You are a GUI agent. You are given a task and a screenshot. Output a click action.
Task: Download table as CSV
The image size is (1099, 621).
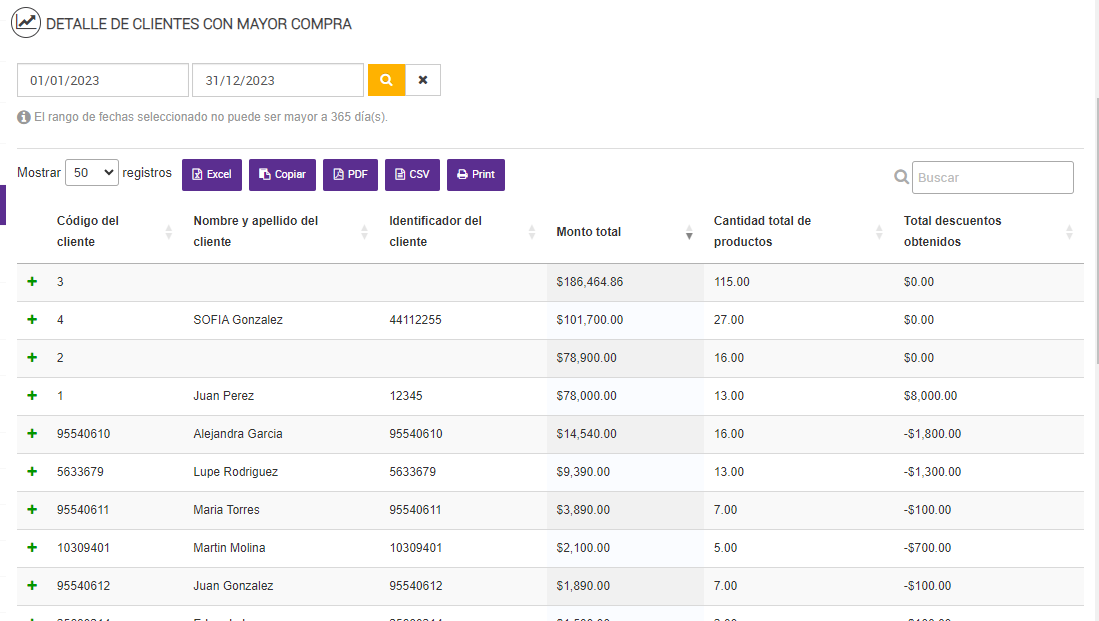[x=412, y=175]
